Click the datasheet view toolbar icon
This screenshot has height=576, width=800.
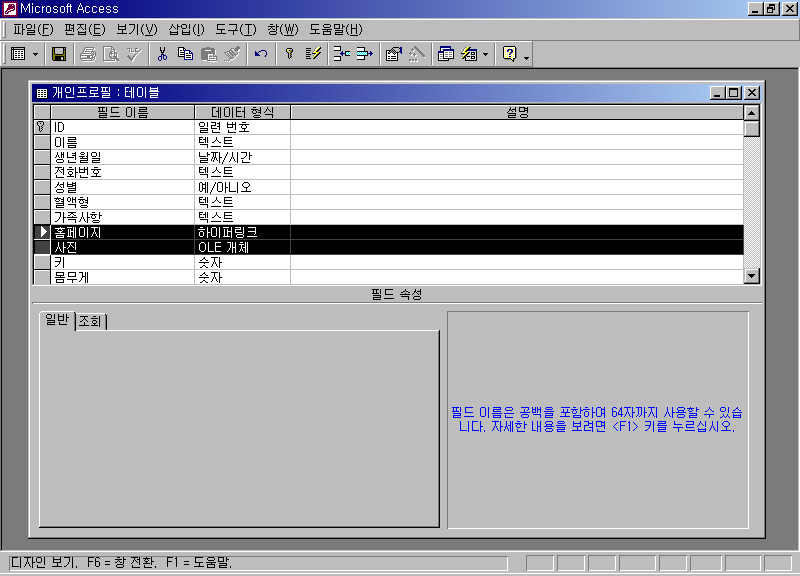(x=18, y=54)
